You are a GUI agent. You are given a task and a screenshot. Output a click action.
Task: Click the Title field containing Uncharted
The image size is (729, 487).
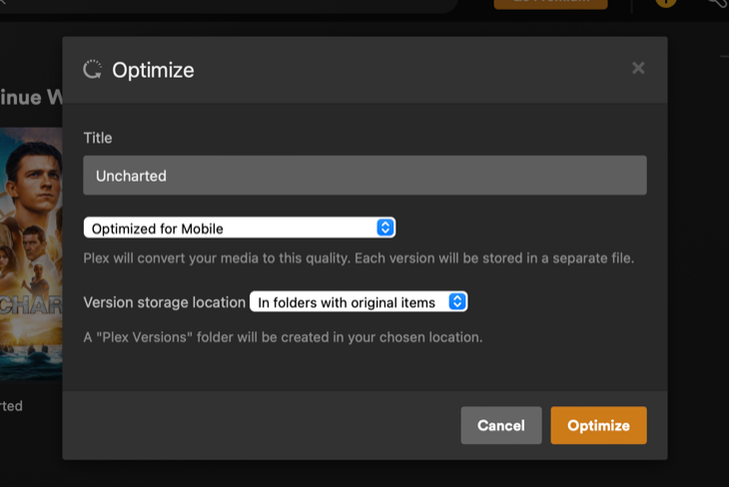click(x=364, y=176)
